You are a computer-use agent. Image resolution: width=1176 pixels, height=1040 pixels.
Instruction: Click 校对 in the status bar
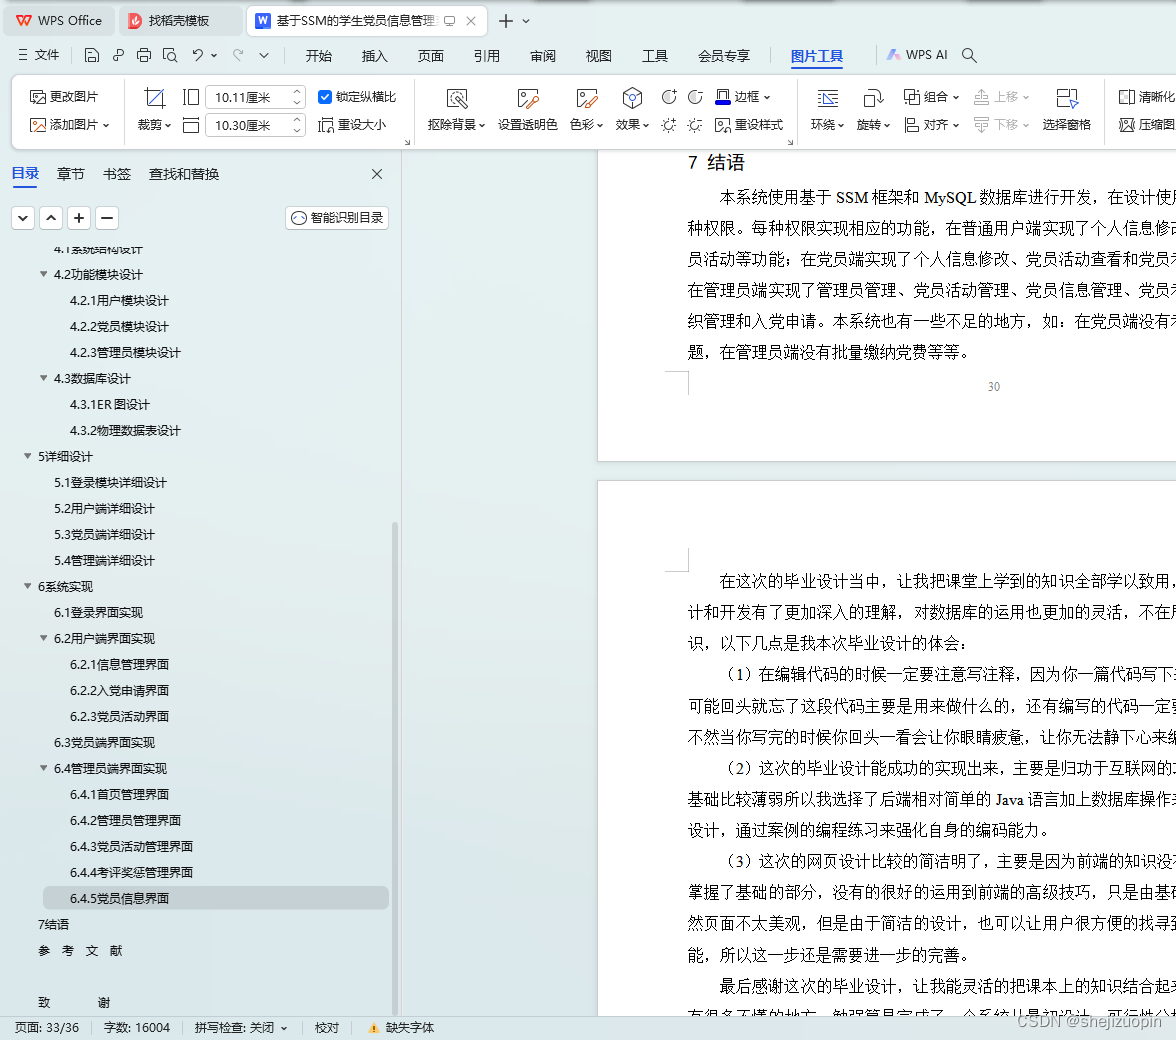[326, 1027]
